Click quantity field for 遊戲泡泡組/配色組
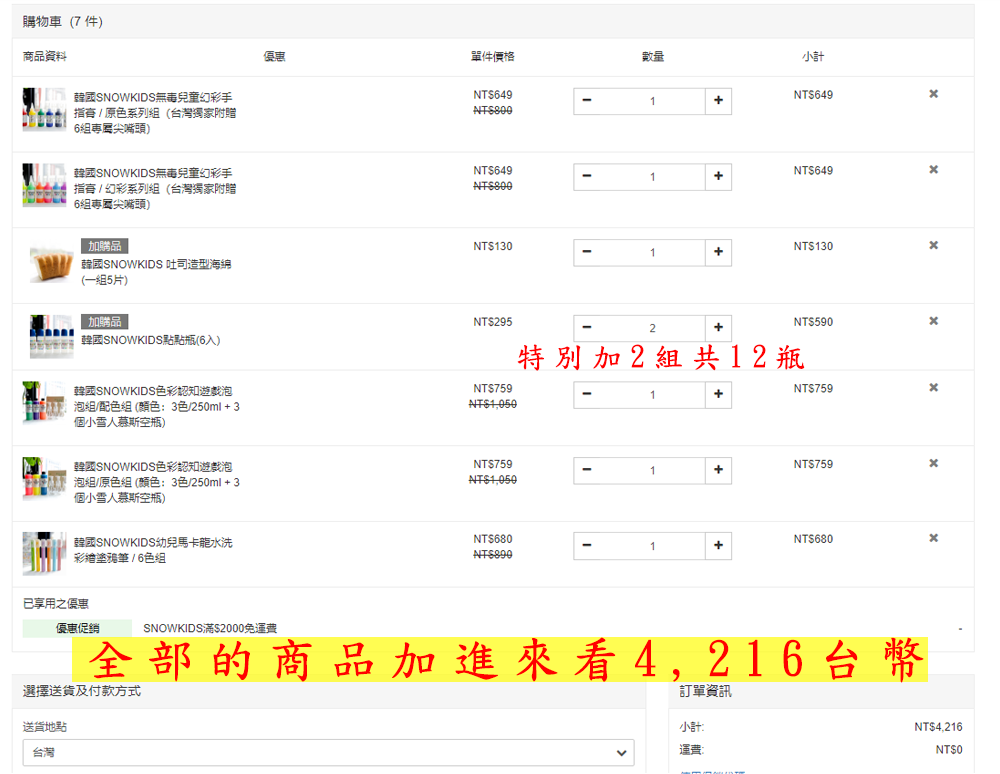 click(652, 395)
